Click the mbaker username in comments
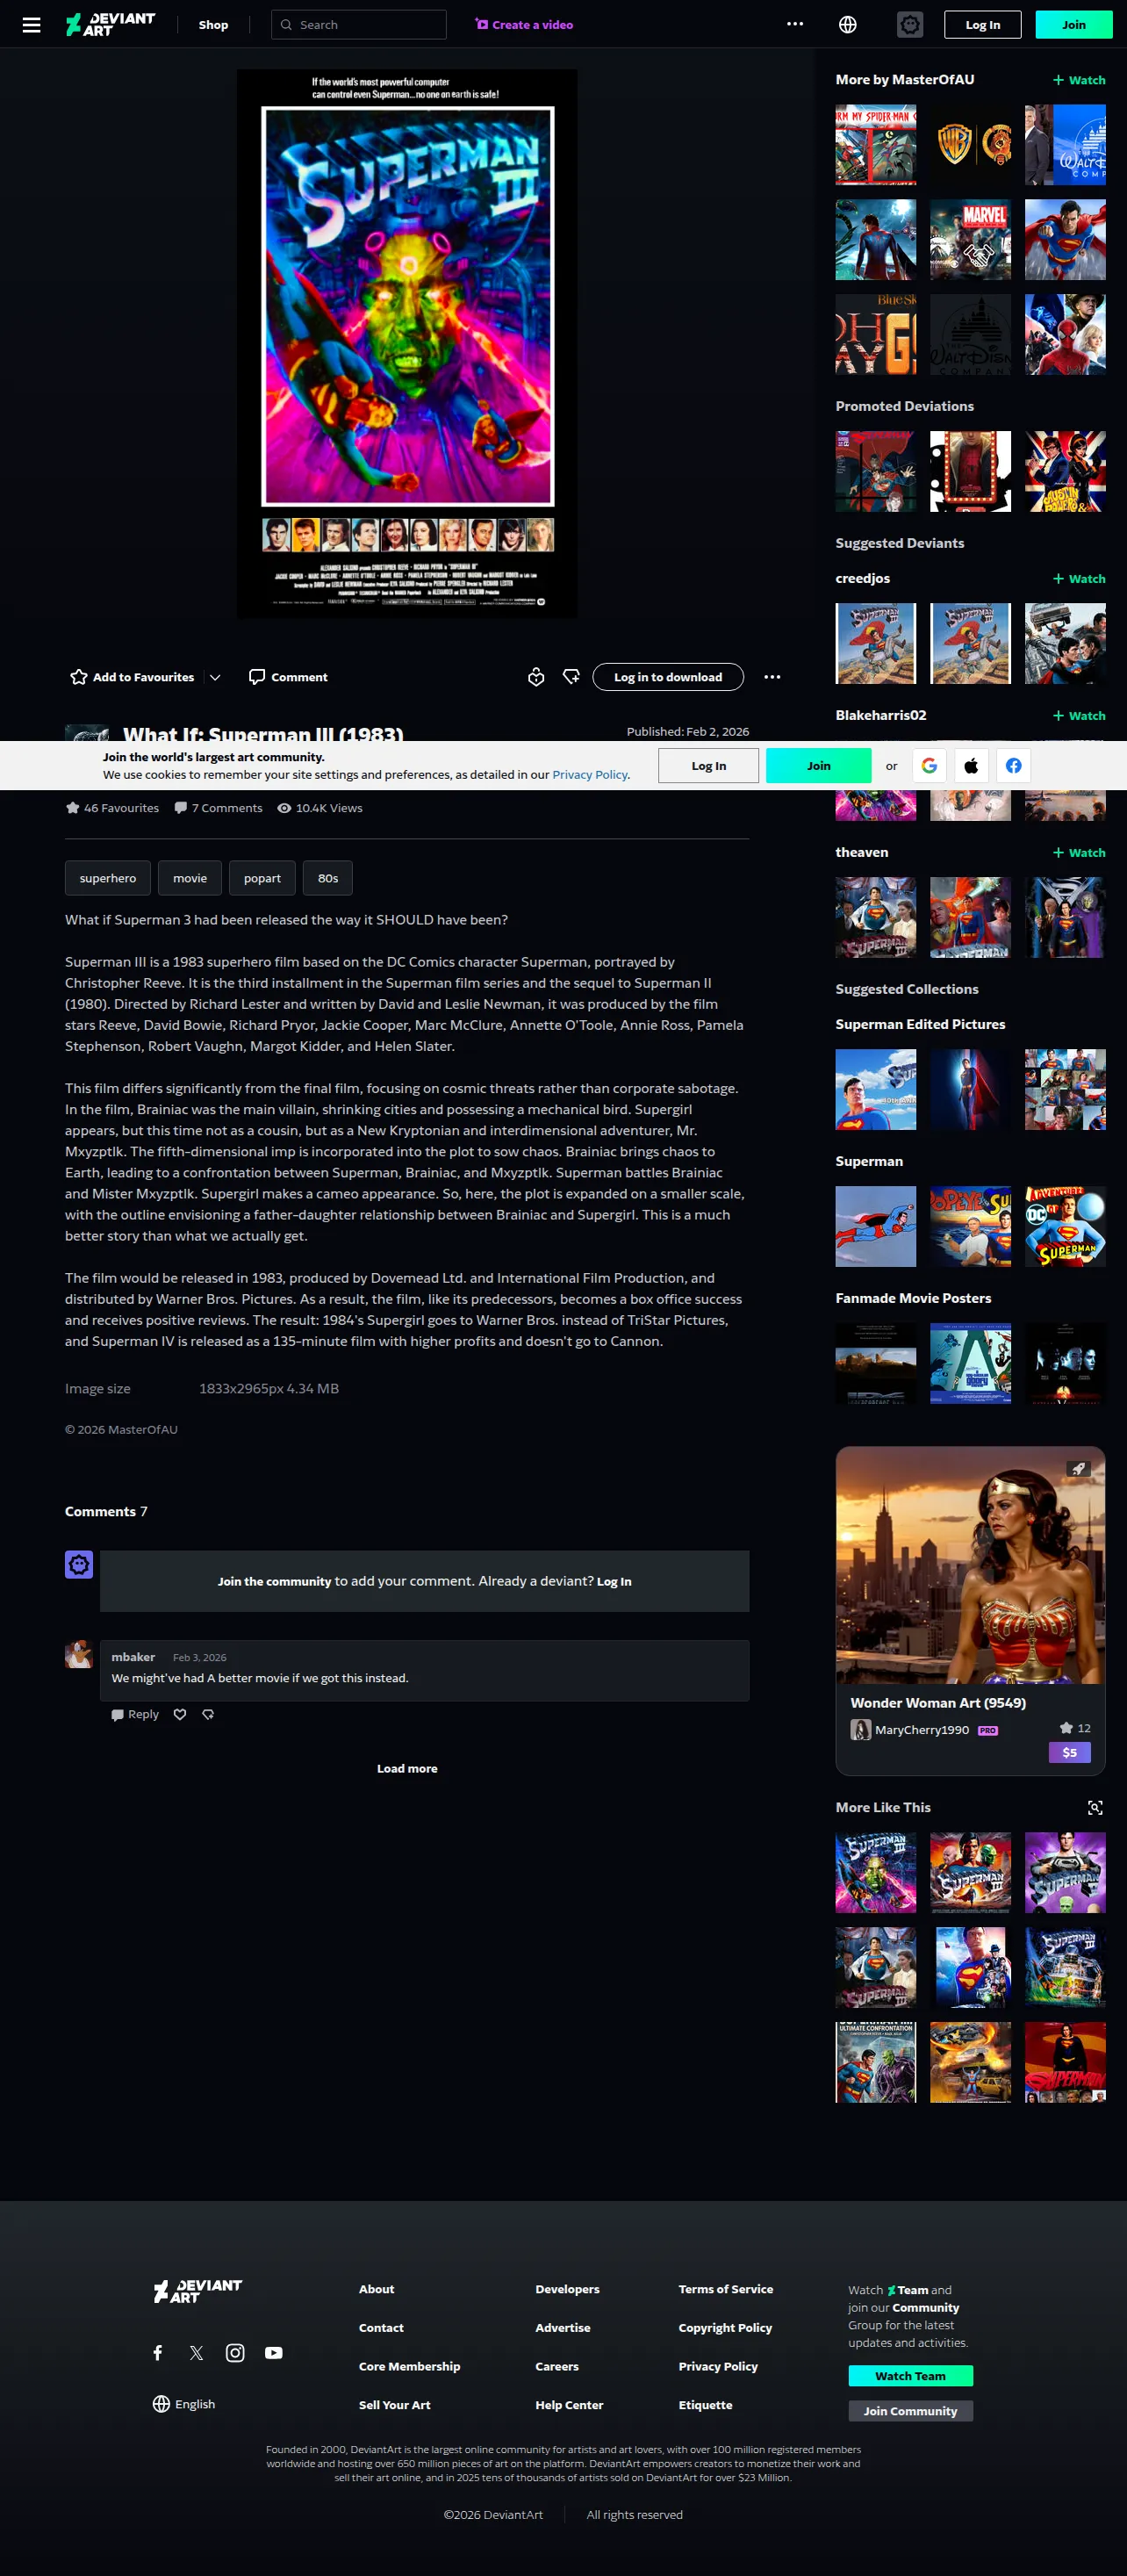1127x2576 pixels. (x=133, y=1657)
